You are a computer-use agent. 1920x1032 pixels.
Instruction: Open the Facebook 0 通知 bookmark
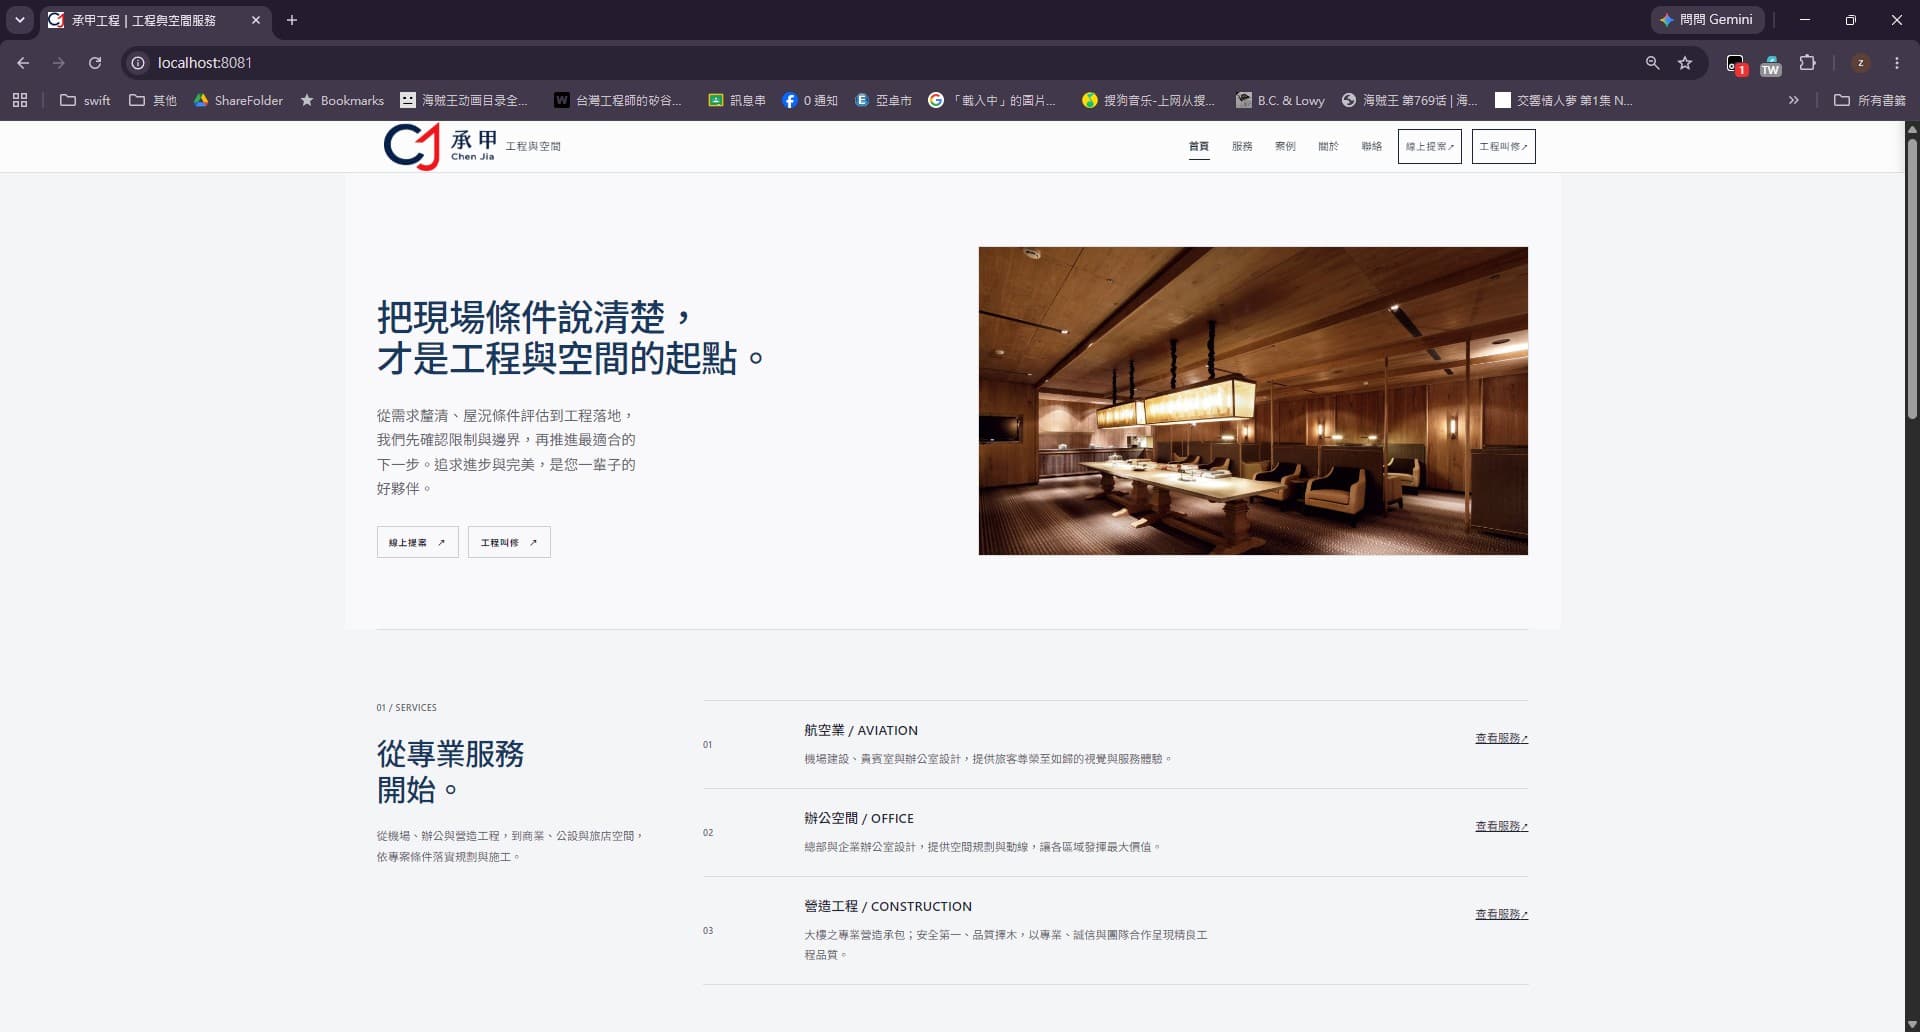click(810, 100)
